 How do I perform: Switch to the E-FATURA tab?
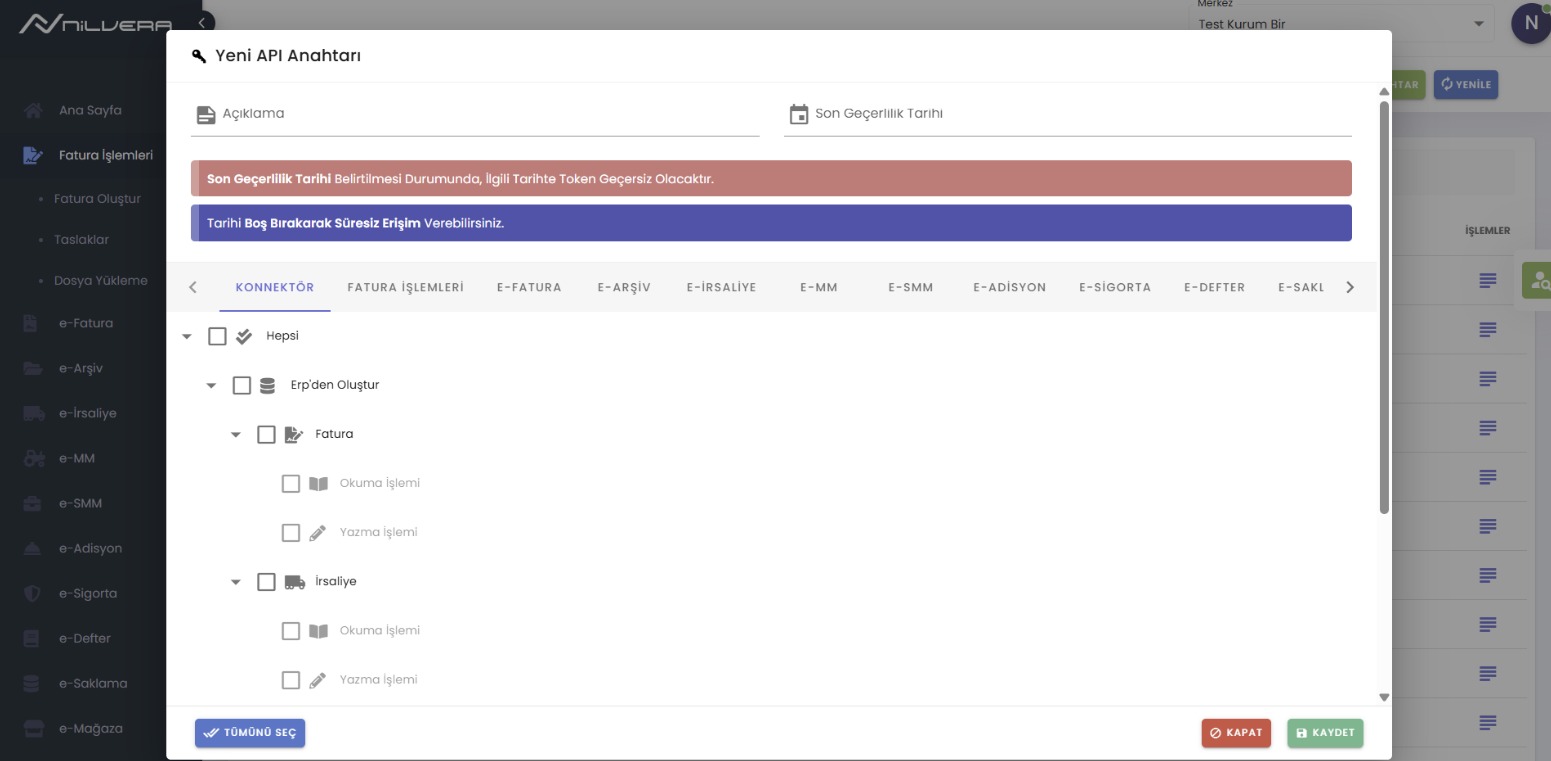coord(529,287)
